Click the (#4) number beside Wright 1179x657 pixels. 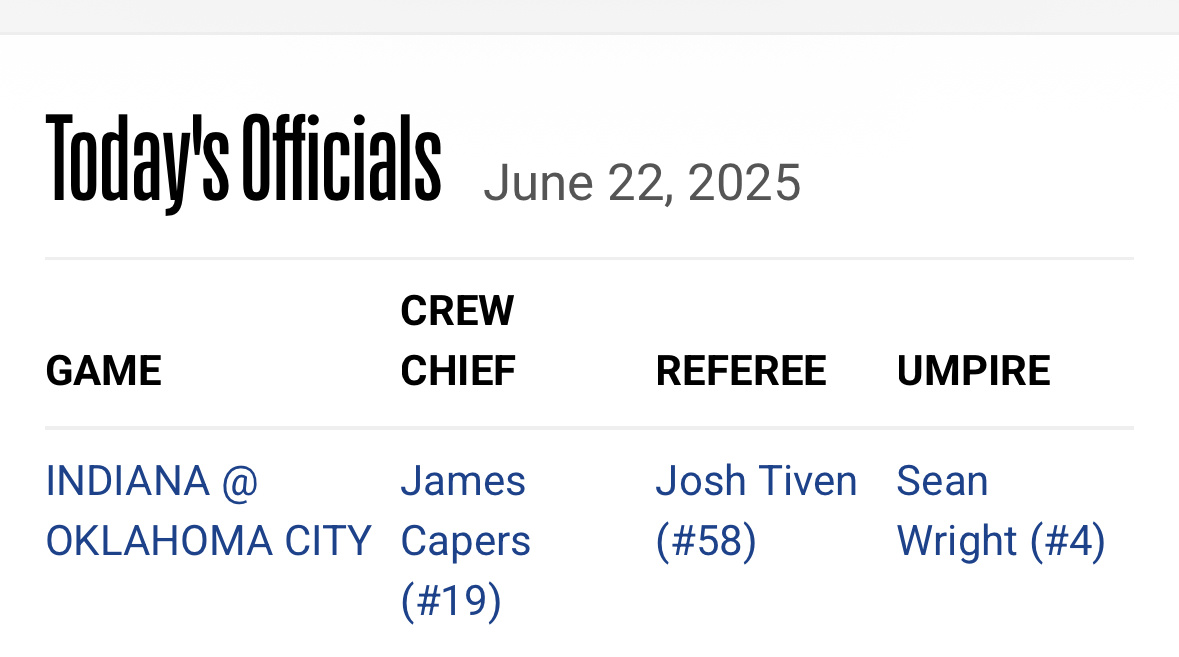(x=1068, y=541)
